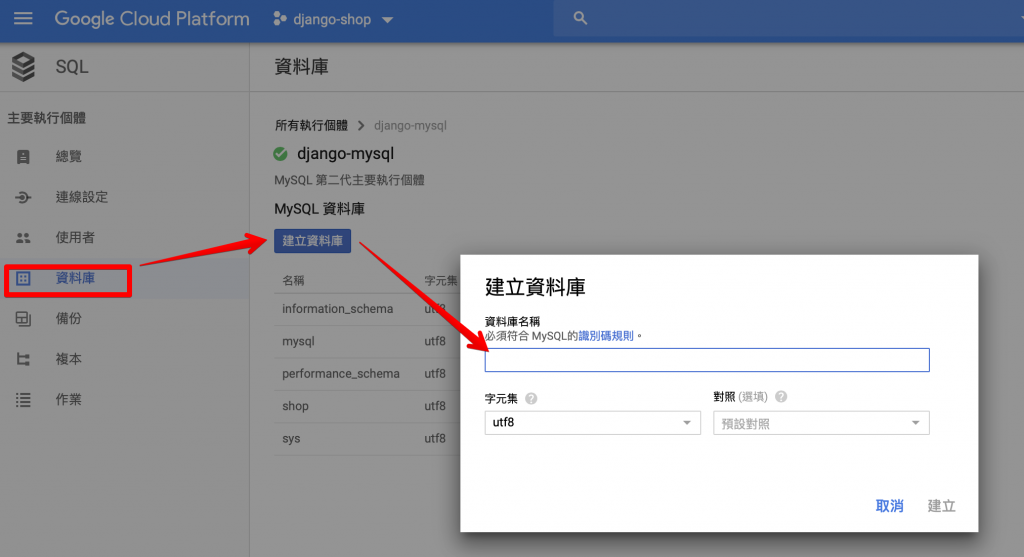This screenshot has width=1024, height=557.
Task: Click the 複本 replica icon
Action: [23, 359]
